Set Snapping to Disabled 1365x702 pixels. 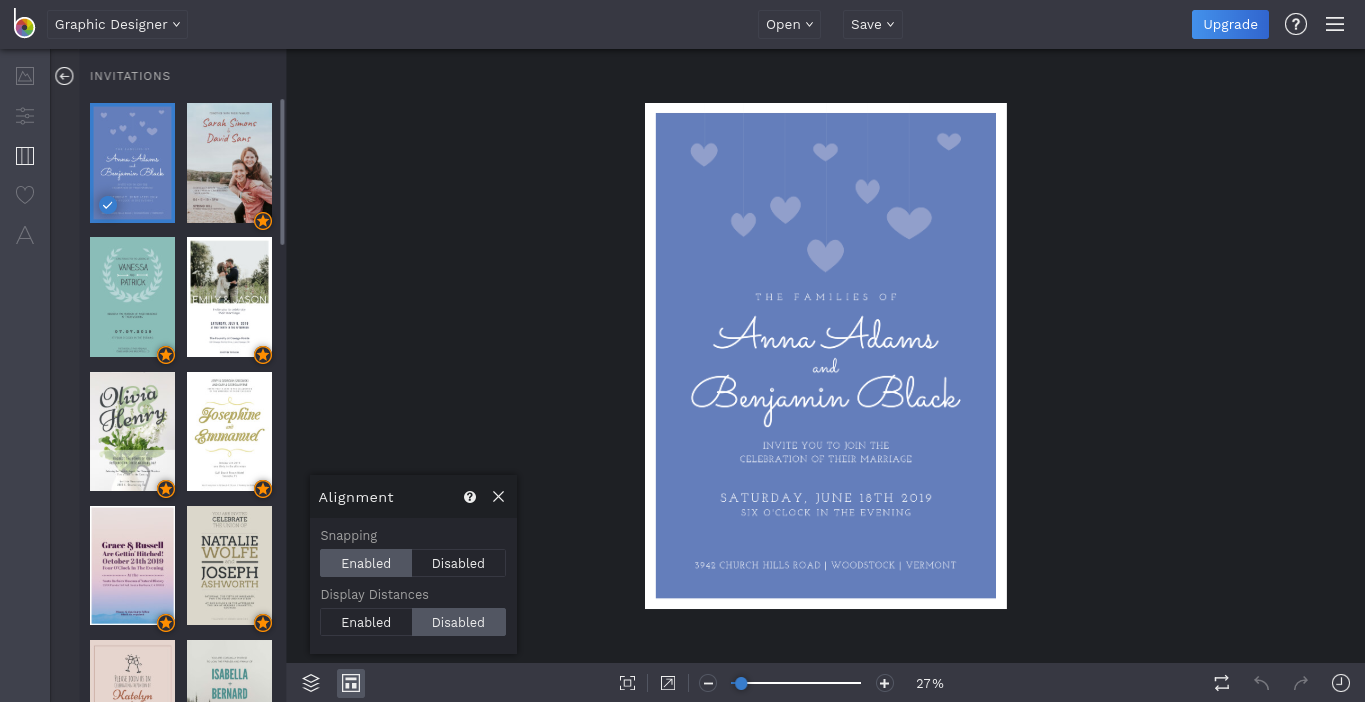[458, 563]
